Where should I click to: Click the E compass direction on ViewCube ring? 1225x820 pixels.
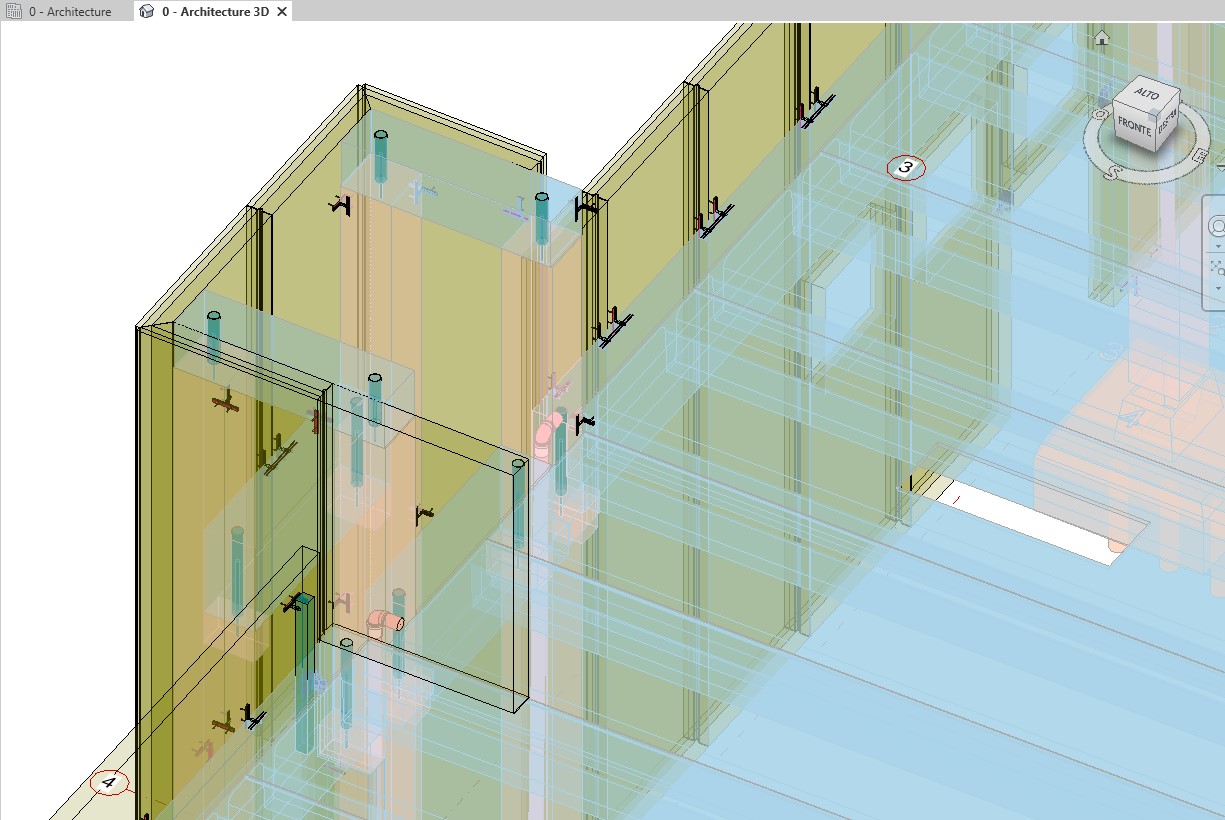tap(1200, 156)
